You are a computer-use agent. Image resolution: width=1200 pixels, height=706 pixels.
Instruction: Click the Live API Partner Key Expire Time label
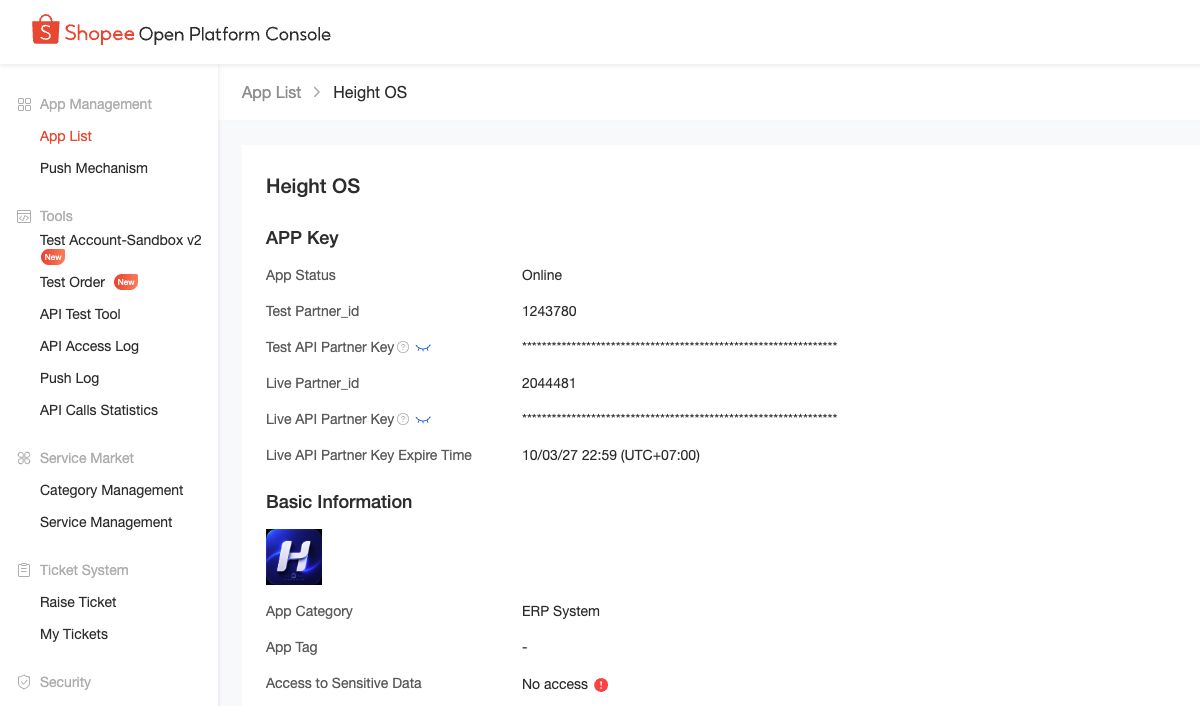point(369,455)
